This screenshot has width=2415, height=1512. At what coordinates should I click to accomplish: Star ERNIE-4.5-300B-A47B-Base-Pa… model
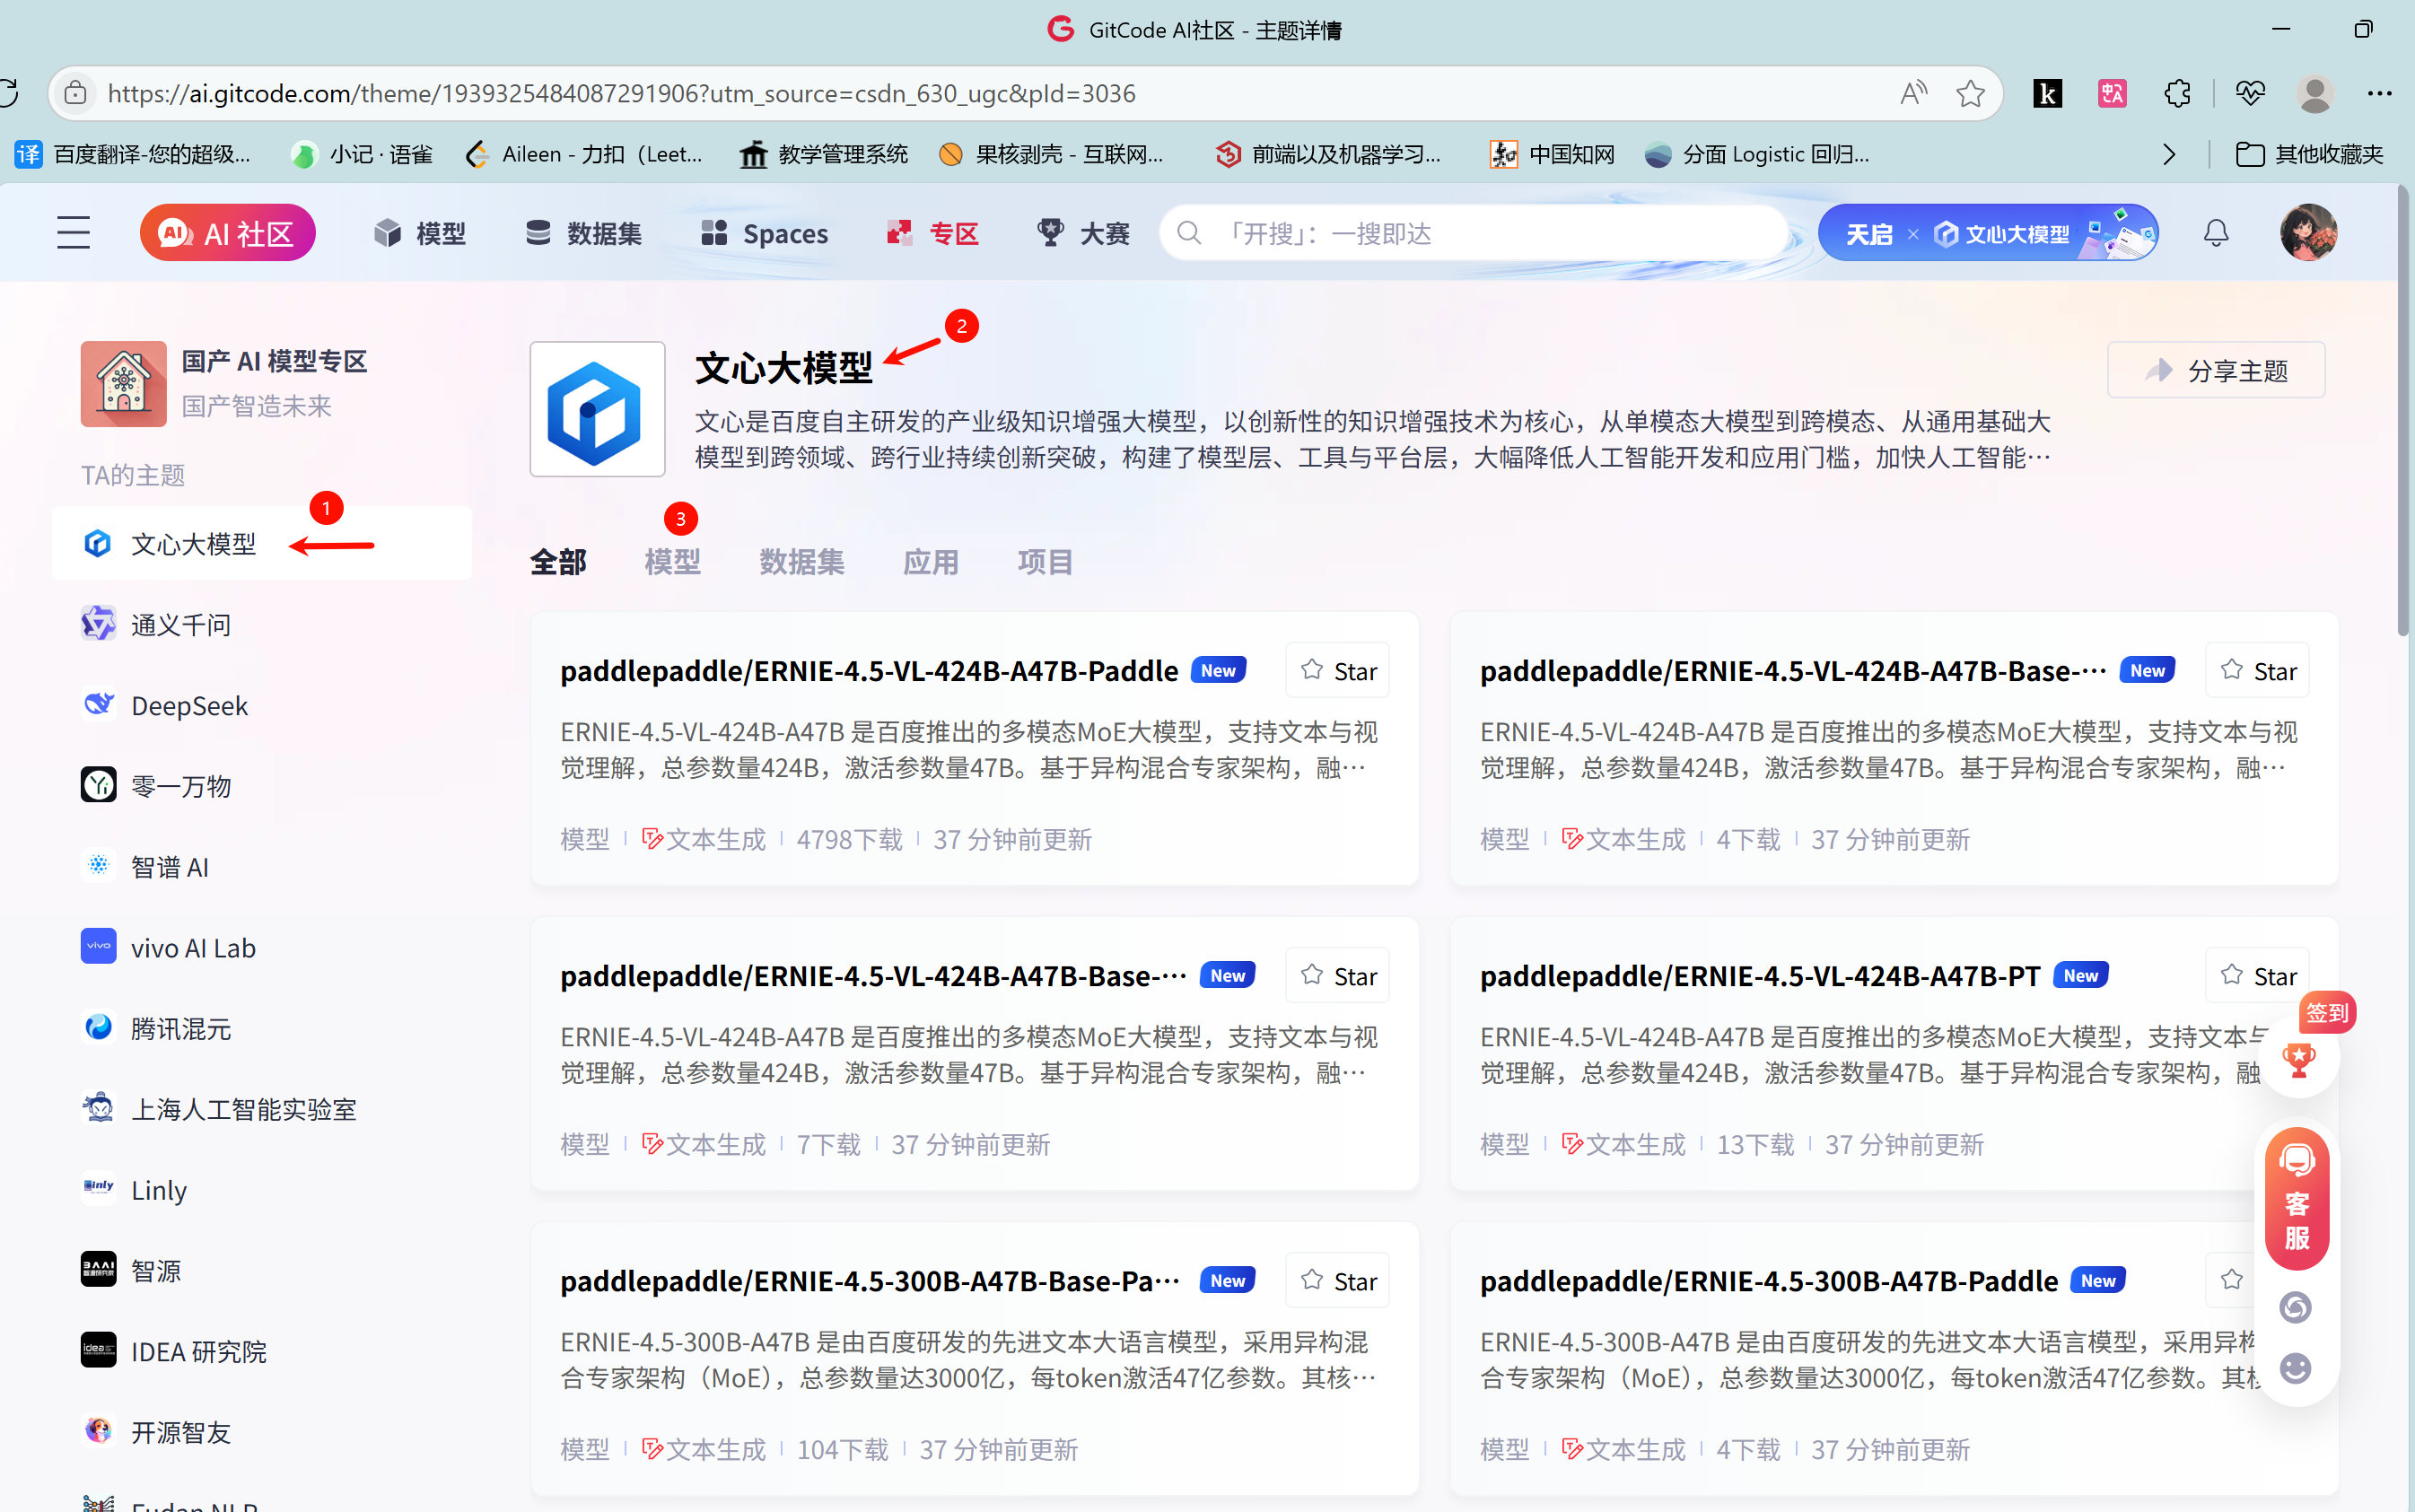click(x=1338, y=1280)
